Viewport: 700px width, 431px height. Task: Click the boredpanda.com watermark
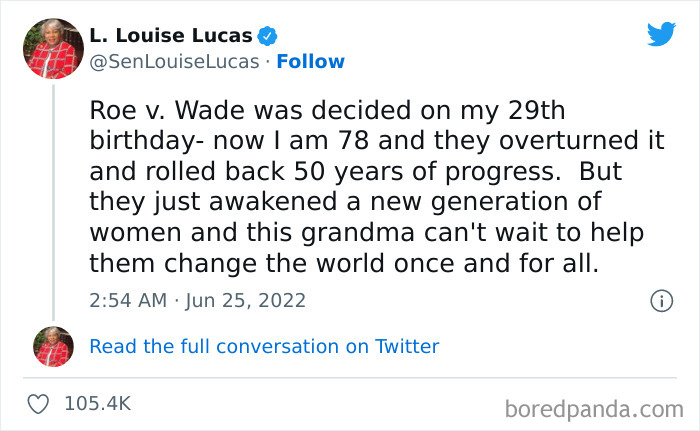[x=595, y=408]
